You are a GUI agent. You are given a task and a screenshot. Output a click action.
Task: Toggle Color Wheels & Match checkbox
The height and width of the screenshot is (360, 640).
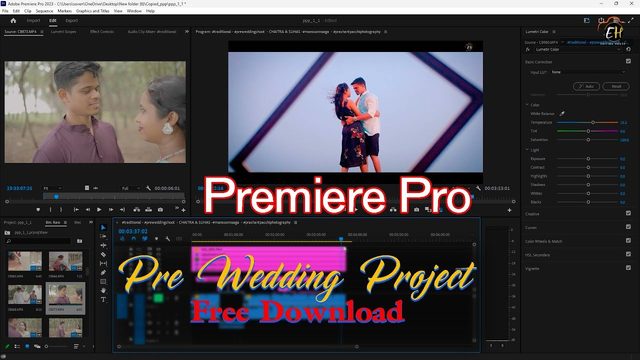tap(628, 240)
